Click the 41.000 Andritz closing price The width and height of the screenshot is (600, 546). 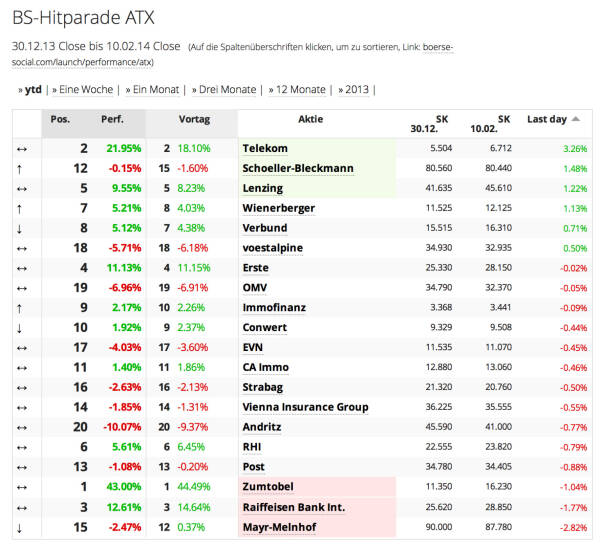[498, 427]
